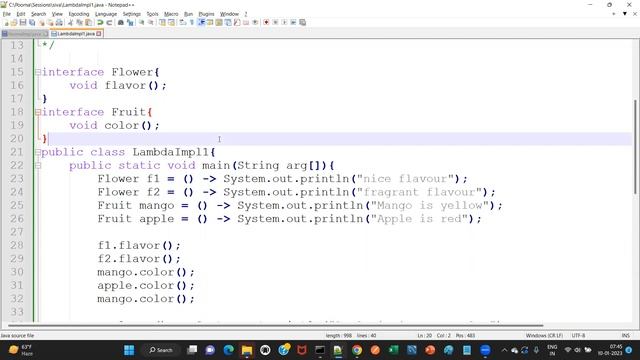Close the LambdaImpl1.java tab
Image resolution: width=640 pixels, height=360 pixels.
point(99,34)
